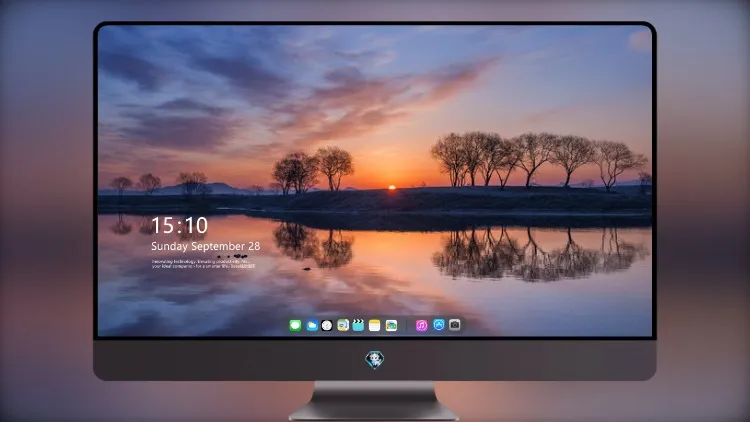Image resolution: width=750 pixels, height=422 pixels.
Task: Open the yellow Notes app in the dock
Action: click(375, 325)
